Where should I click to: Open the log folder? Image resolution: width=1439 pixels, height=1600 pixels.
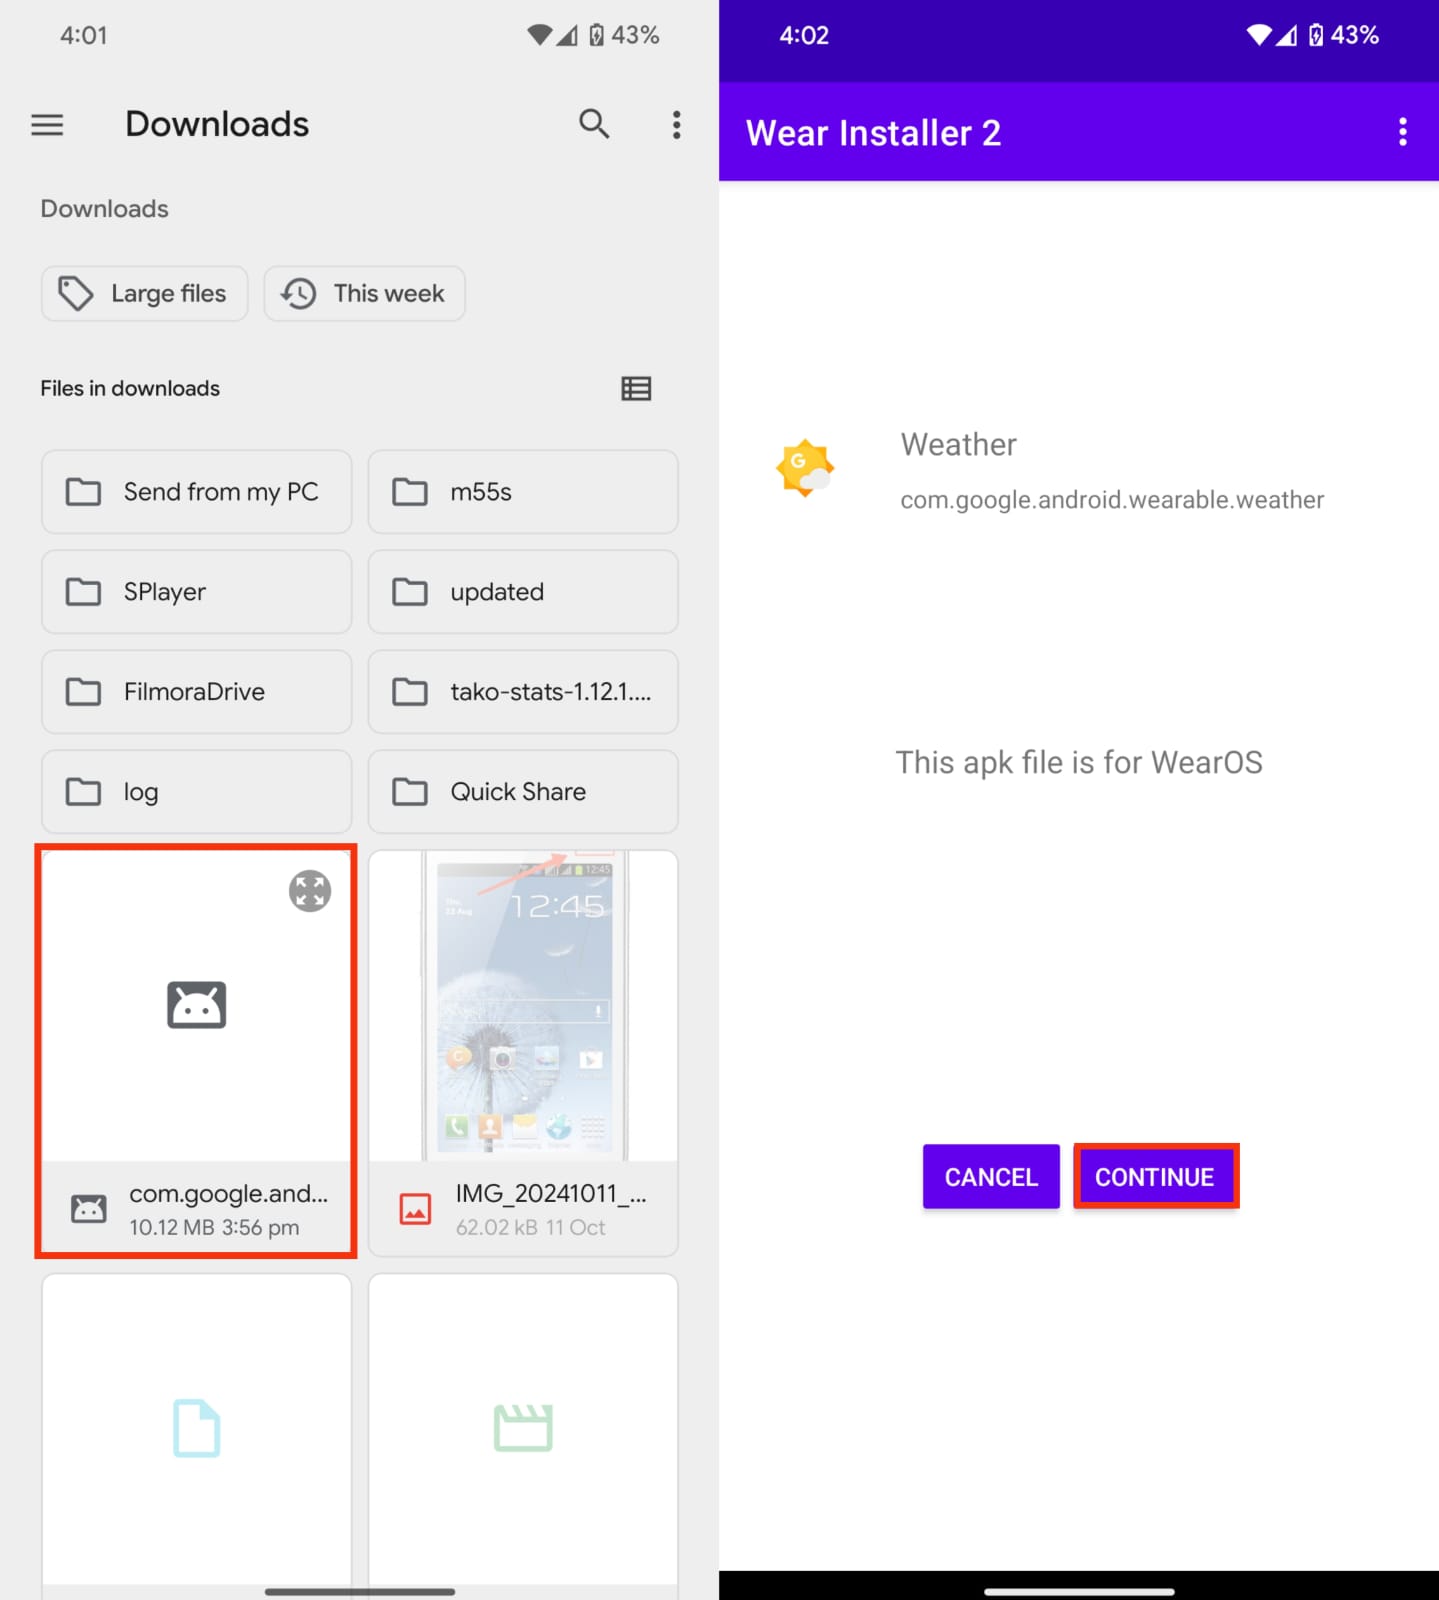[x=197, y=792]
